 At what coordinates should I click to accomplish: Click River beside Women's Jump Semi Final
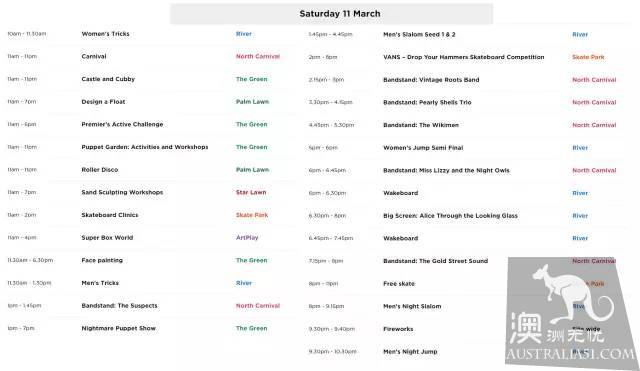click(580, 148)
